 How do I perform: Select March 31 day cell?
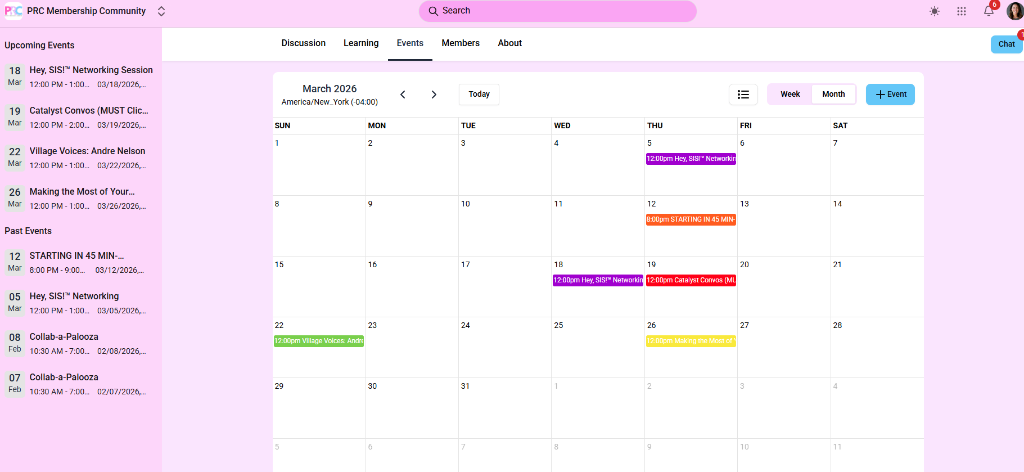[504, 407]
